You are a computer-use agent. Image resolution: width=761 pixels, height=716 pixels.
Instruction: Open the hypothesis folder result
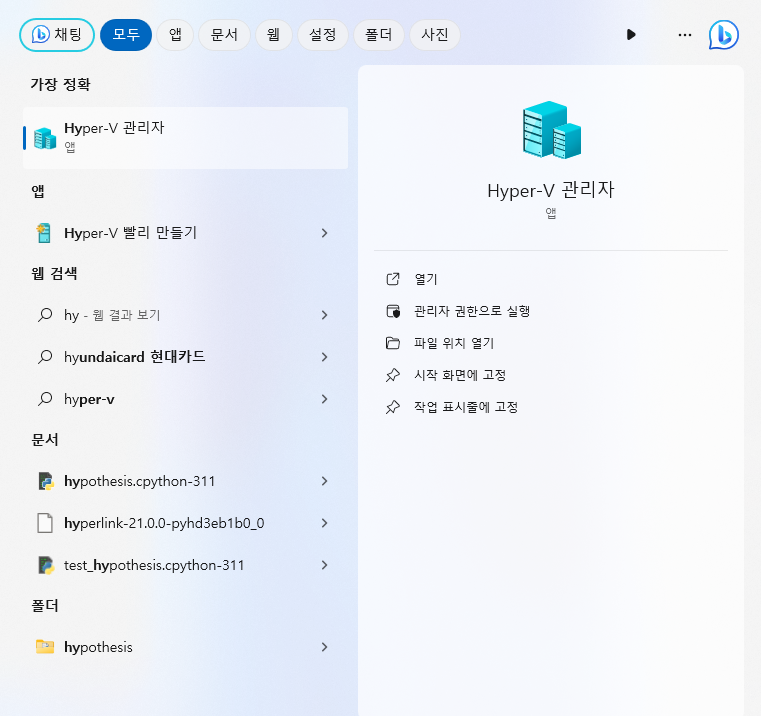pos(185,647)
